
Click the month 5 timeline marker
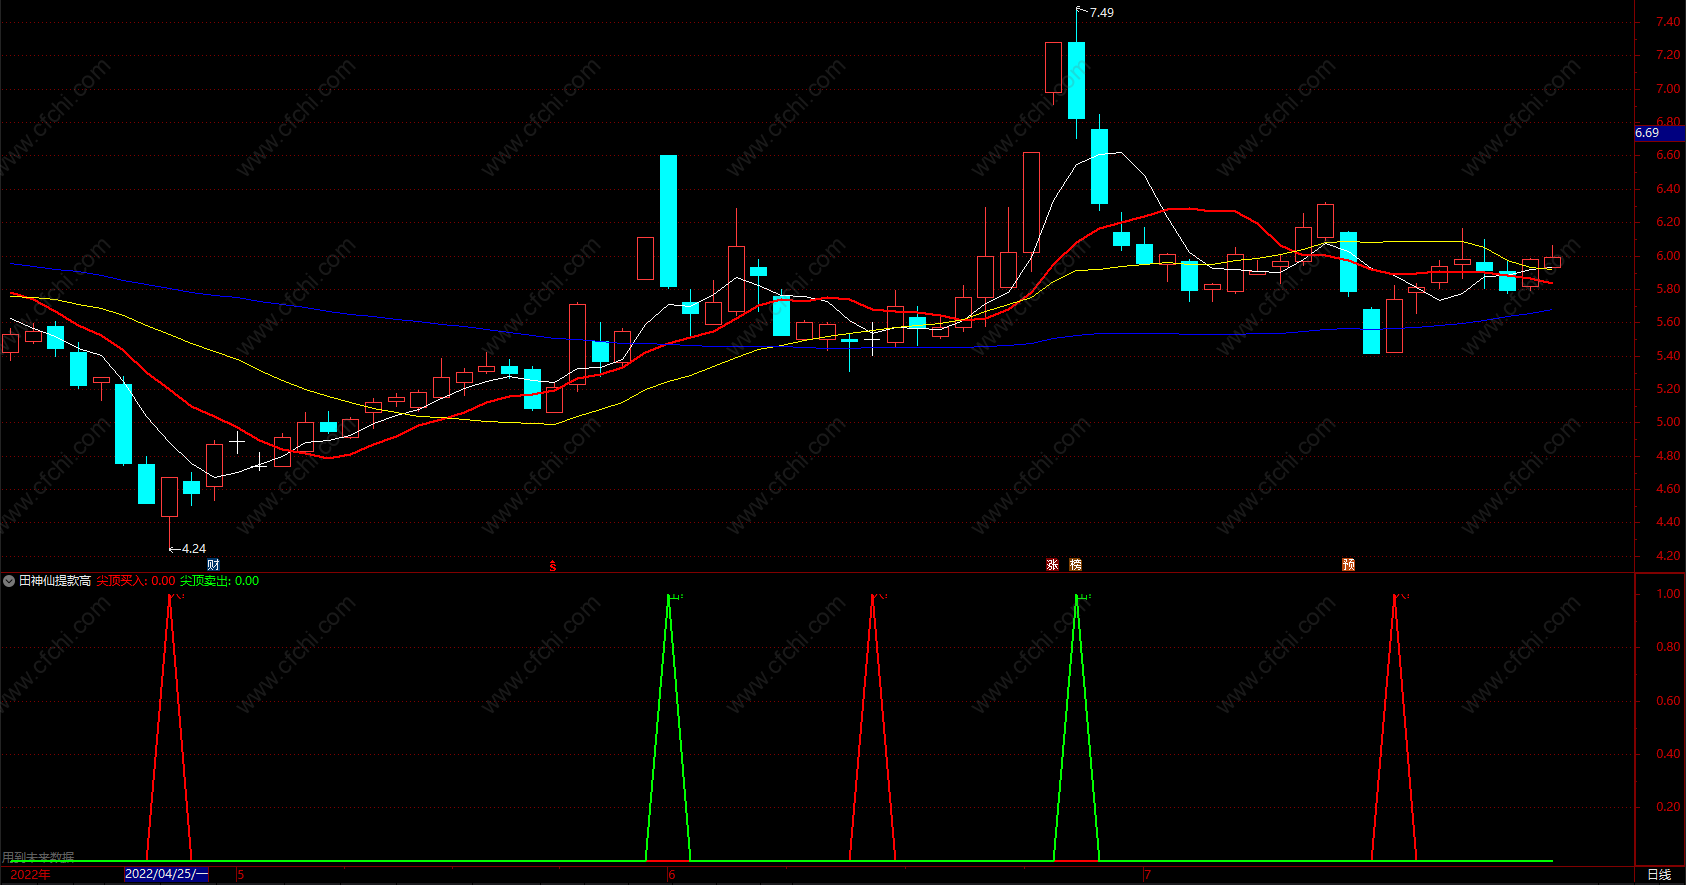pyautogui.click(x=241, y=875)
